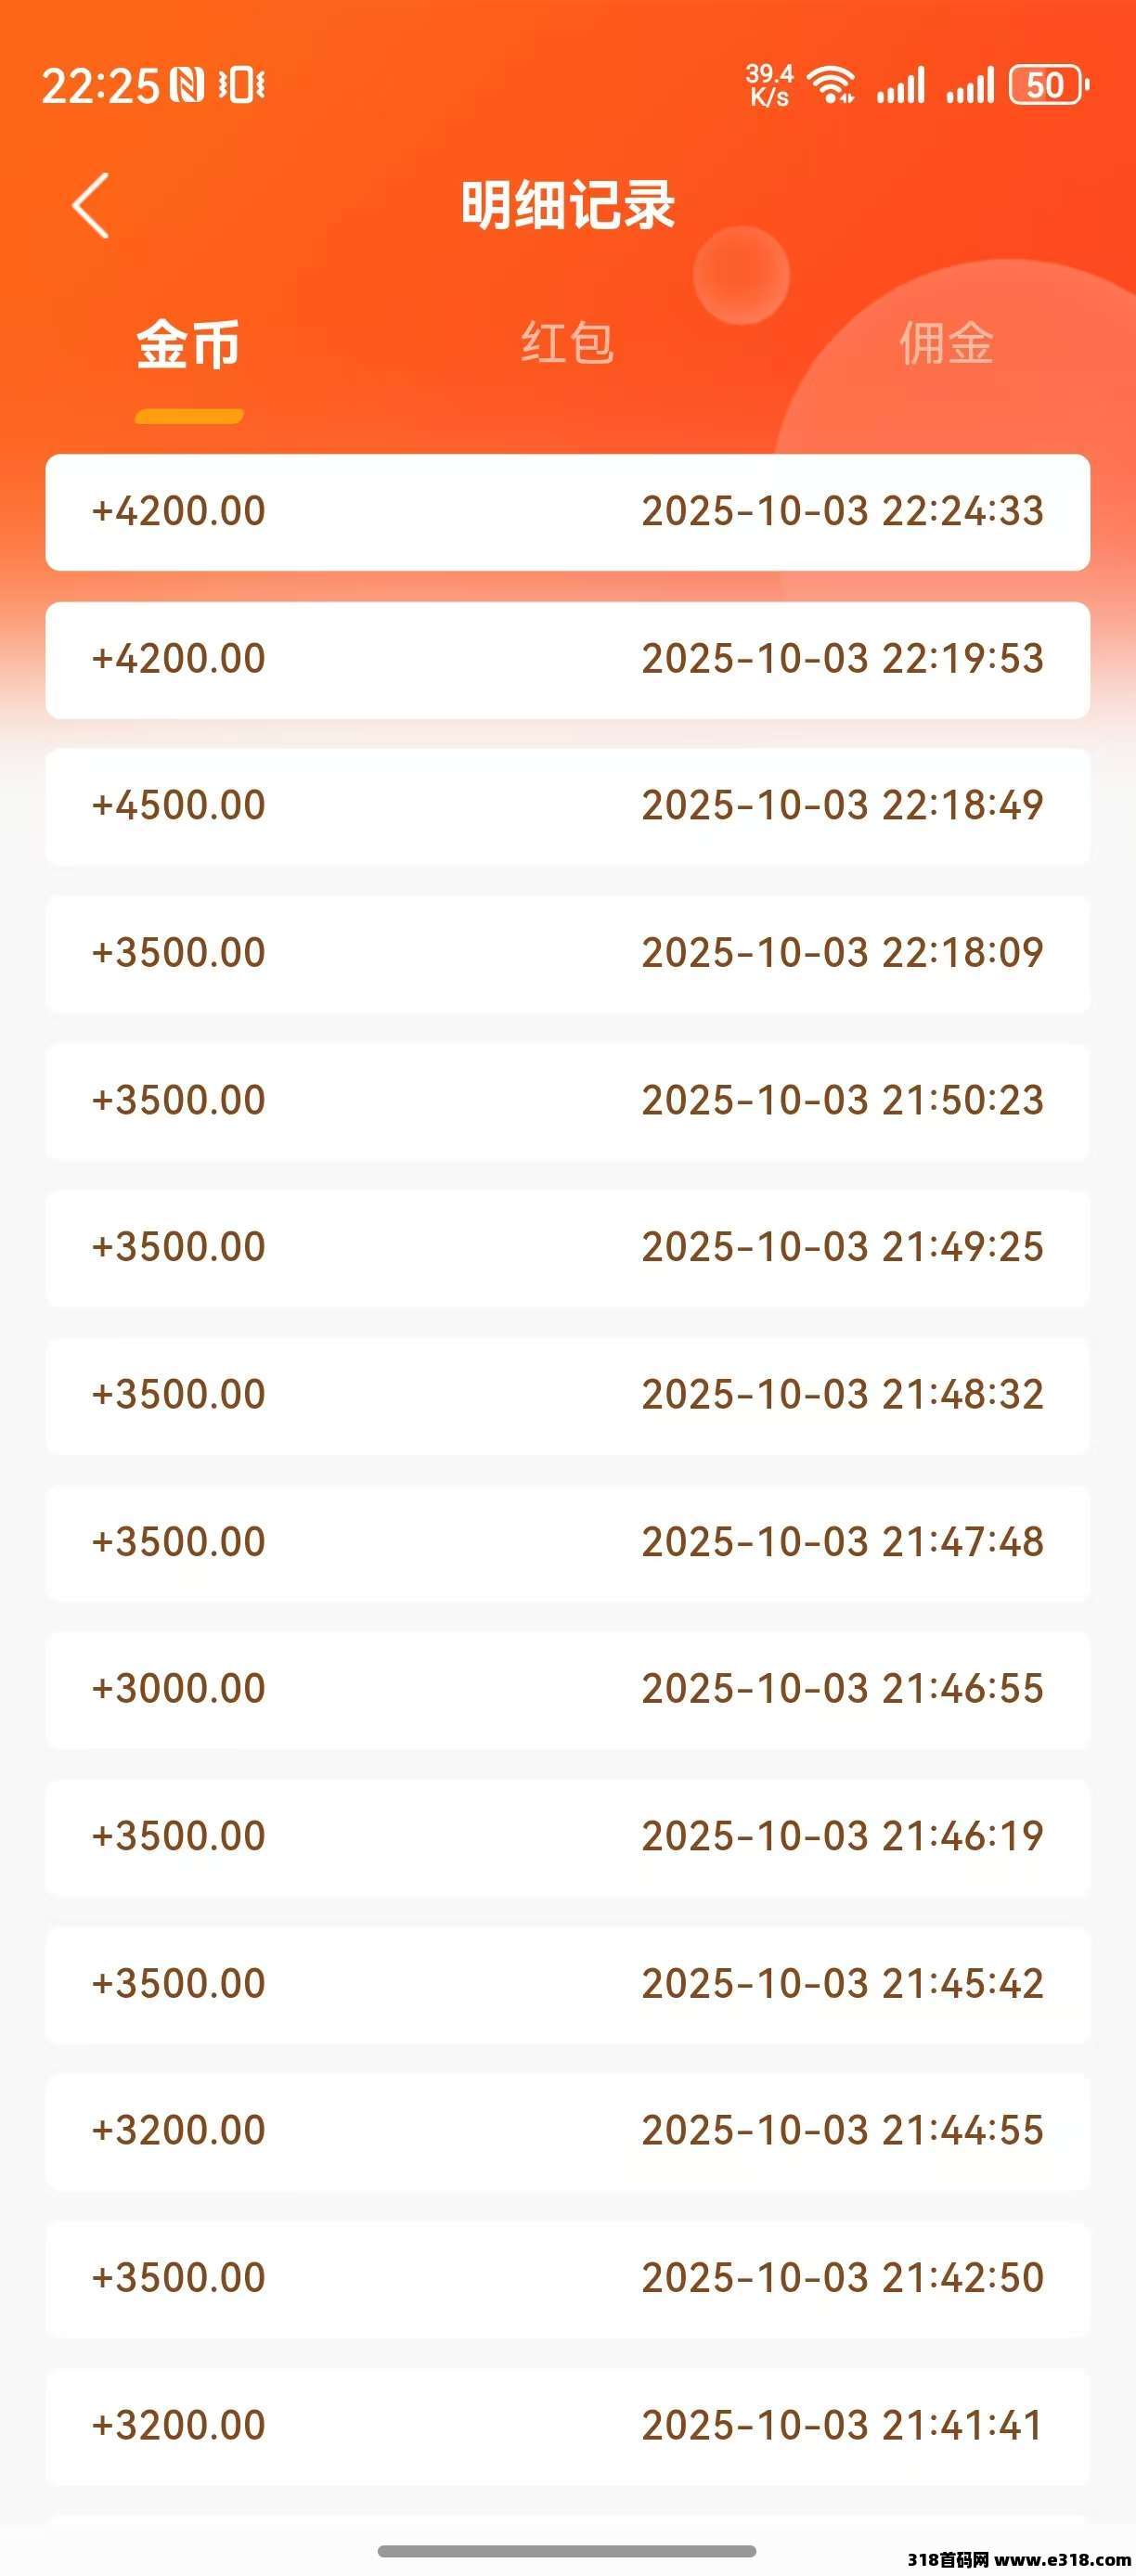Screen dimensions: 1136x2576
Task: Switch to the 红包 tab
Action: 567,345
